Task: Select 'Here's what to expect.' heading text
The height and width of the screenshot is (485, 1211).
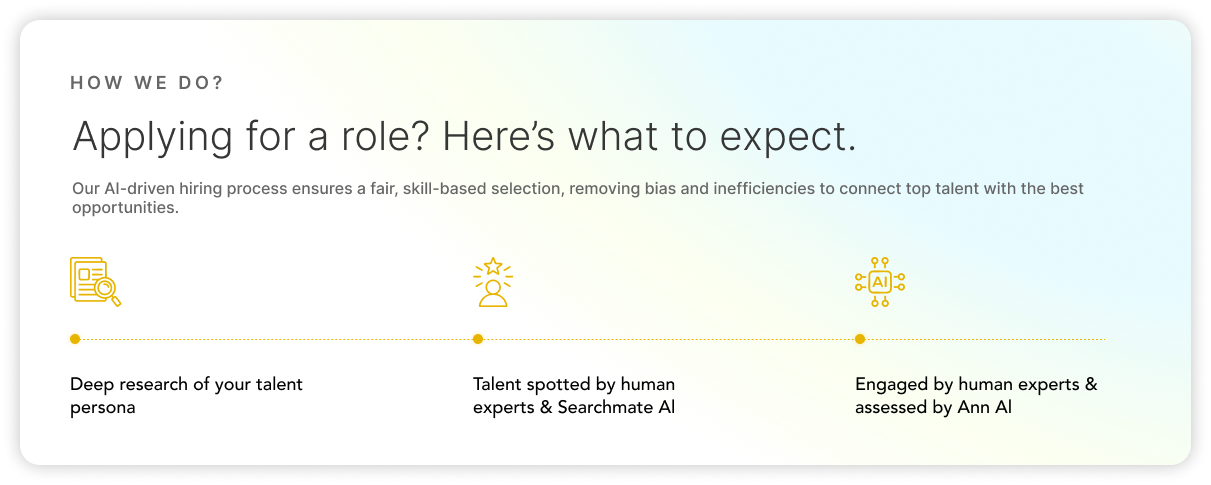Action: click(x=650, y=136)
